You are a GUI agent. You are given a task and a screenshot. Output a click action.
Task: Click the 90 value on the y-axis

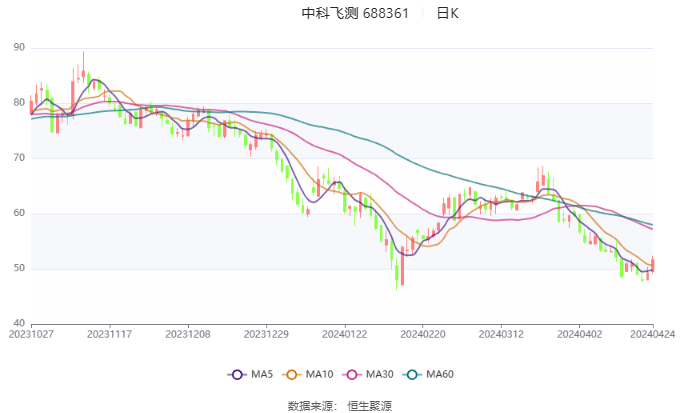pyautogui.click(x=19, y=48)
